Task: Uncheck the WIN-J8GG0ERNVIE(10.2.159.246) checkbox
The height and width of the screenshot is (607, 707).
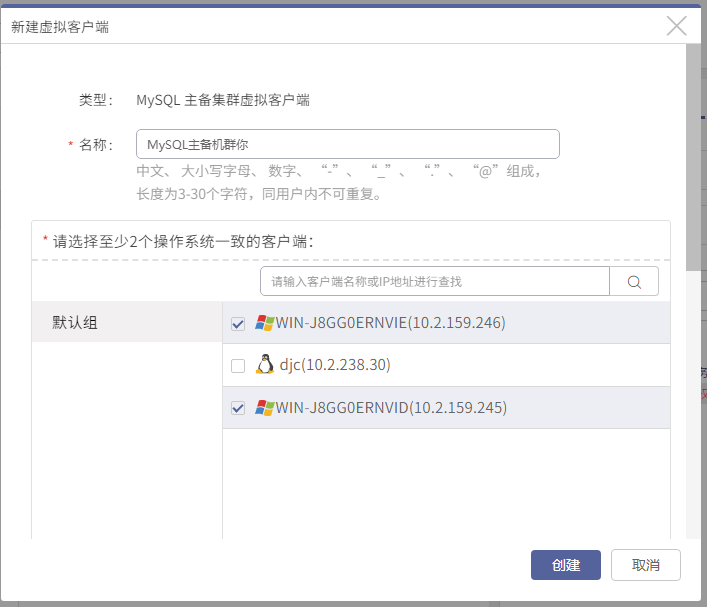Action: [238, 324]
